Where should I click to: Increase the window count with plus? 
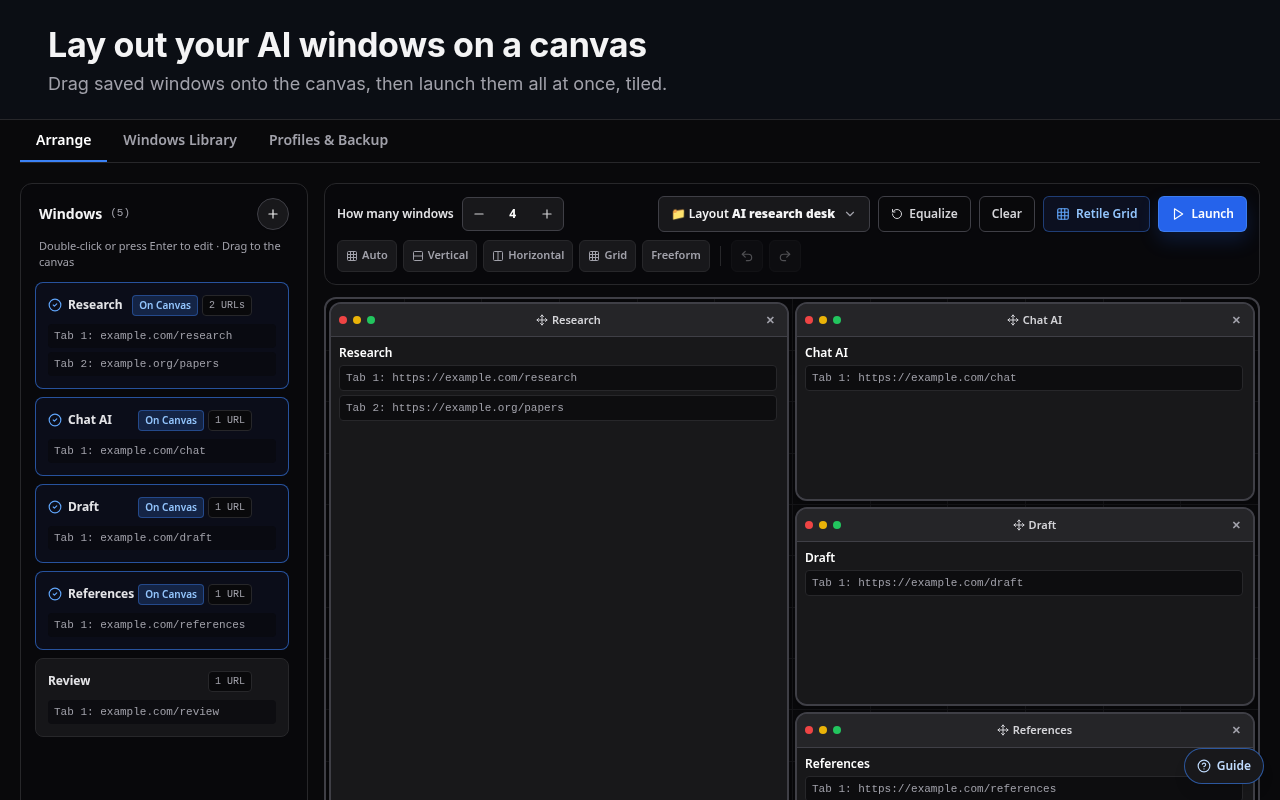(547, 214)
